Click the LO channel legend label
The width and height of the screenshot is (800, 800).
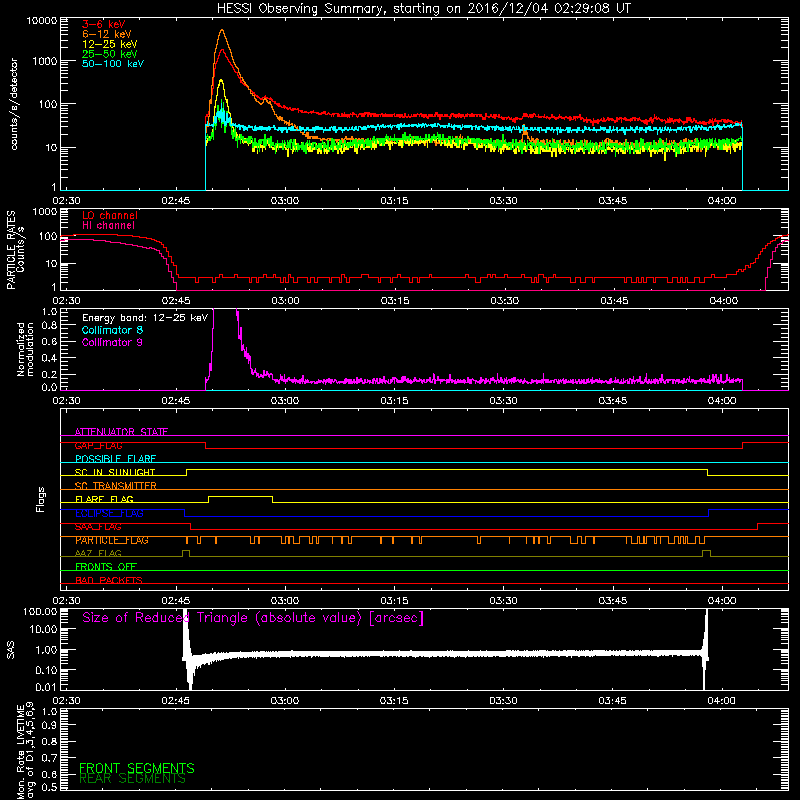(x=110, y=215)
